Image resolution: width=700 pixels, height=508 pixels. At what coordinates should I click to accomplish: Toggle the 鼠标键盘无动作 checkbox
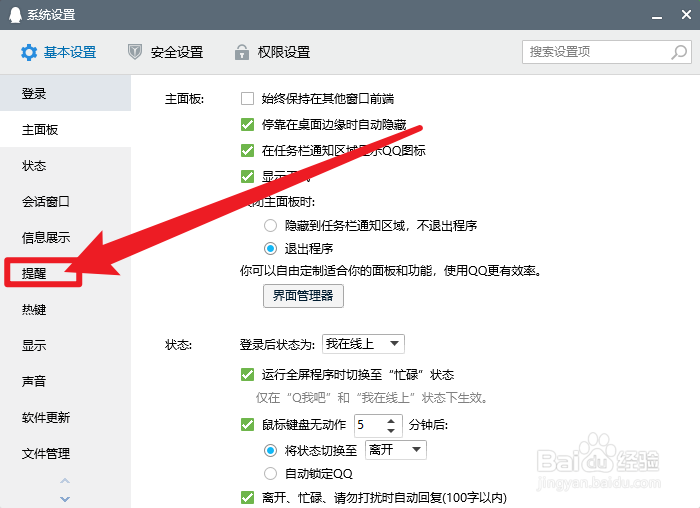pyautogui.click(x=247, y=425)
